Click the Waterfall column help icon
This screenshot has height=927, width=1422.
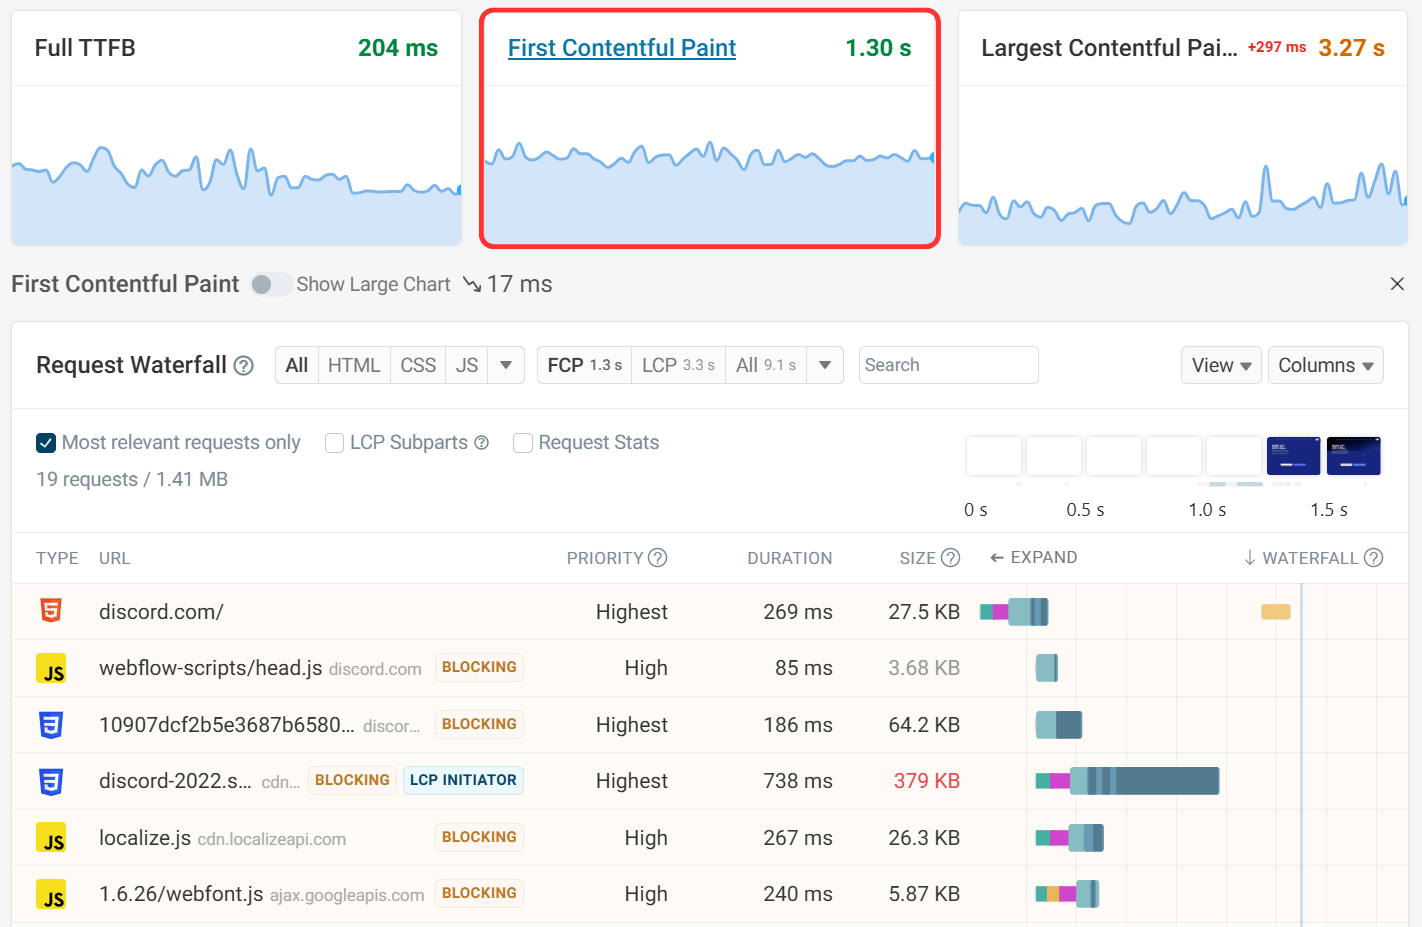tap(1374, 558)
